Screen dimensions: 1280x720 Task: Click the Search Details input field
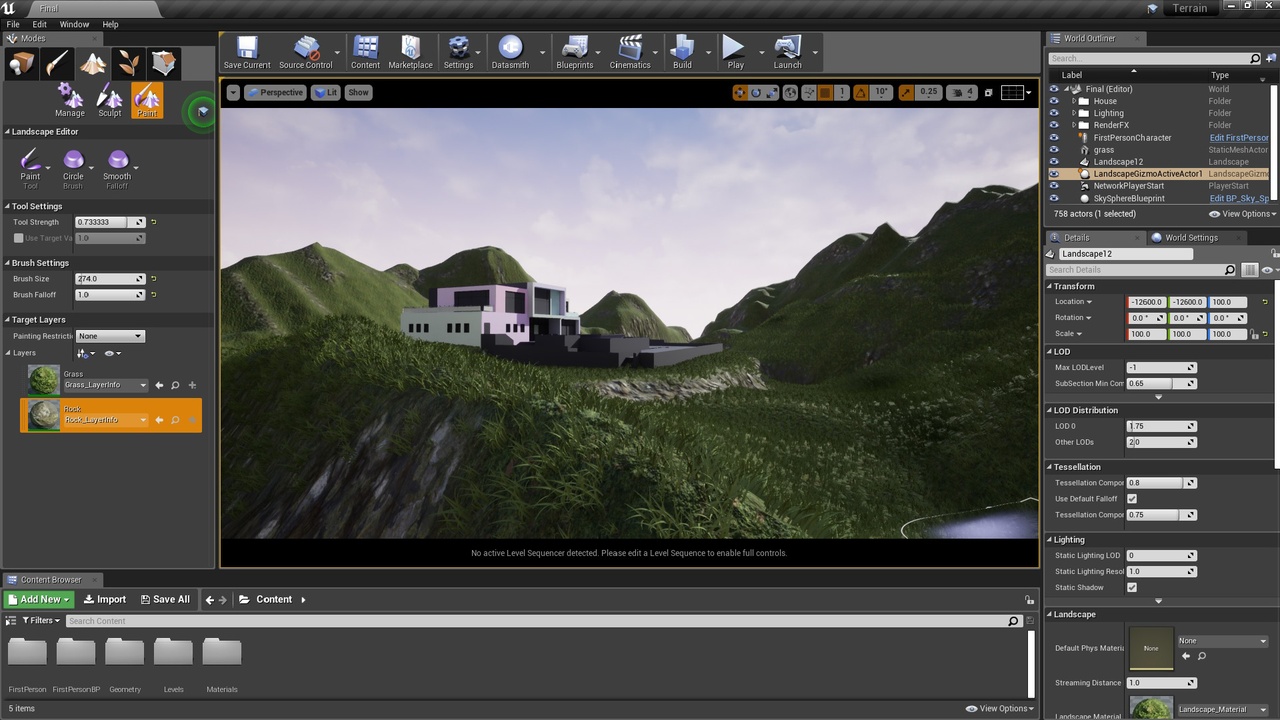point(1141,270)
